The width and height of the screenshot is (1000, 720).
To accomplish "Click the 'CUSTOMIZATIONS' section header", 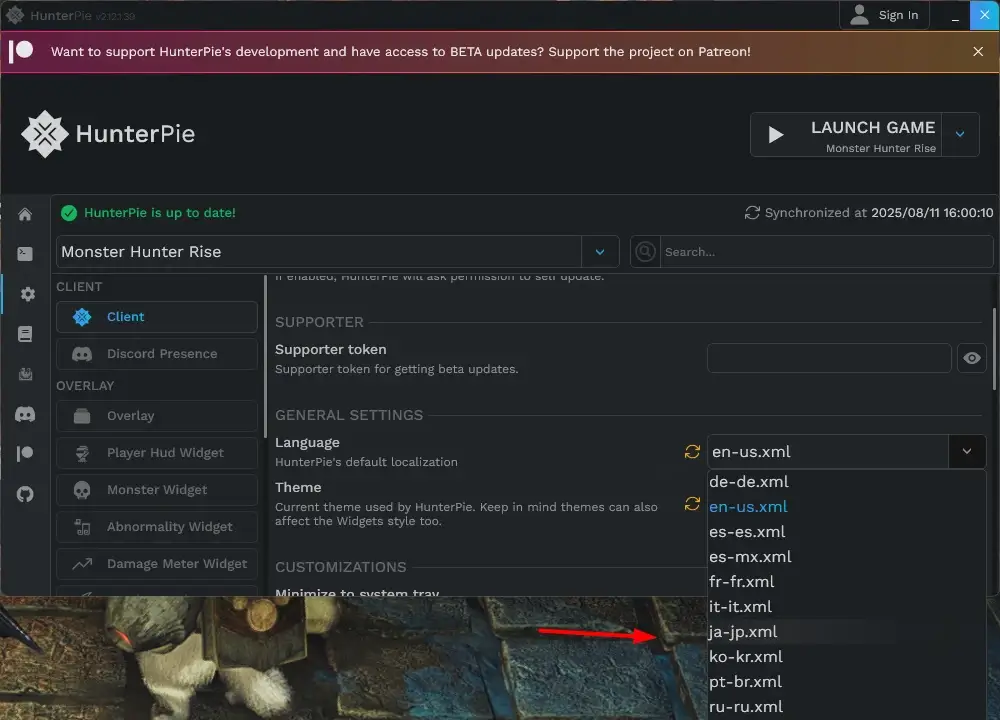I will coord(341,567).
